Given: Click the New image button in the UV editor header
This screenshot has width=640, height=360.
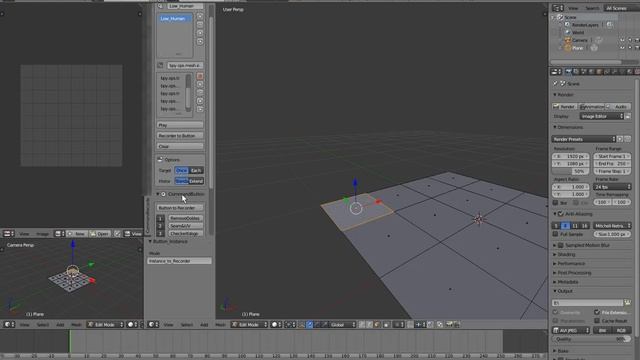Looking at the screenshot, I should (x=76, y=234).
